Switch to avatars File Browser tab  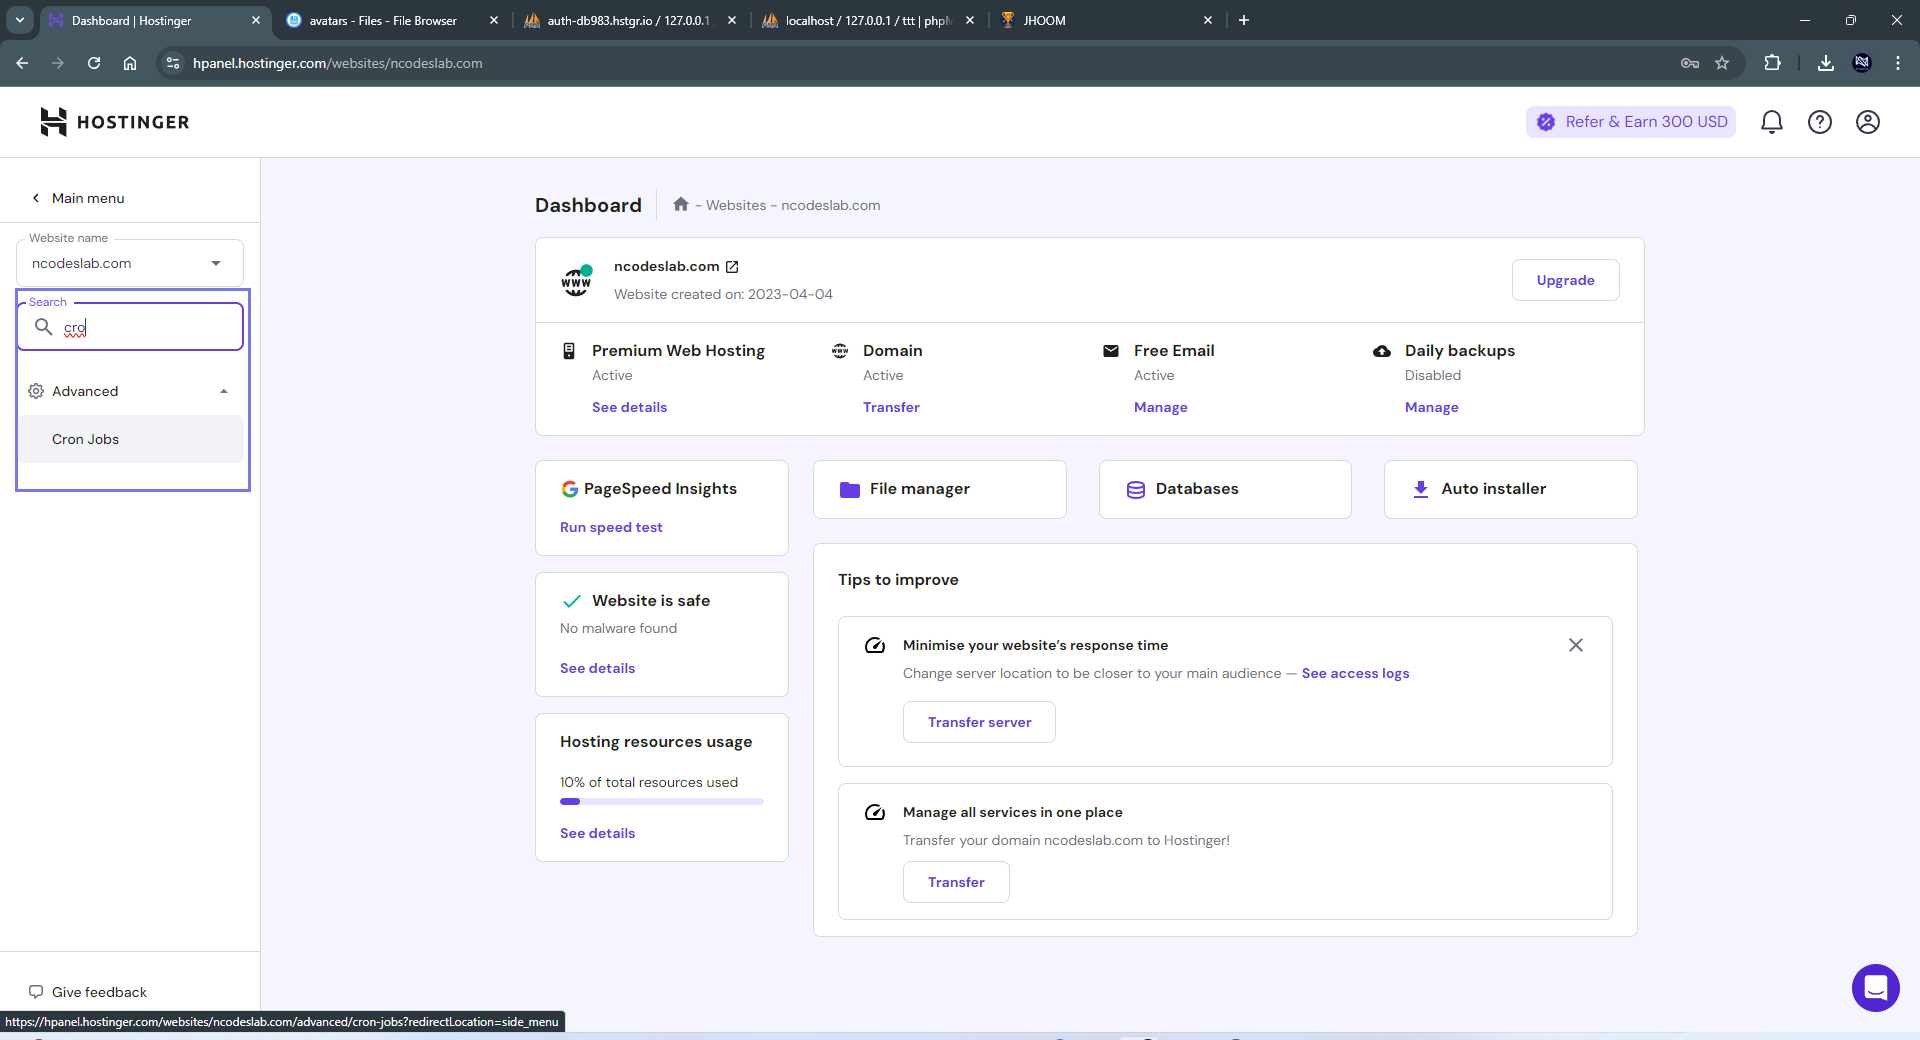pyautogui.click(x=392, y=20)
